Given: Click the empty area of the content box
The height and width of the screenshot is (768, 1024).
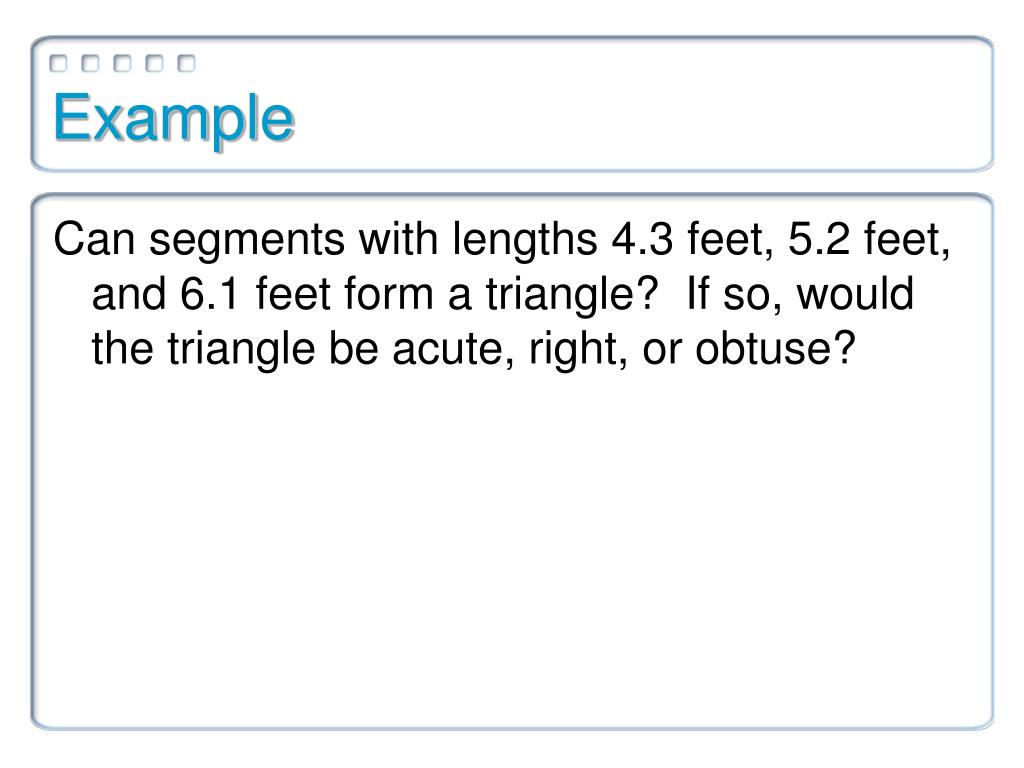Looking at the screenshot, I should [512, 549].
